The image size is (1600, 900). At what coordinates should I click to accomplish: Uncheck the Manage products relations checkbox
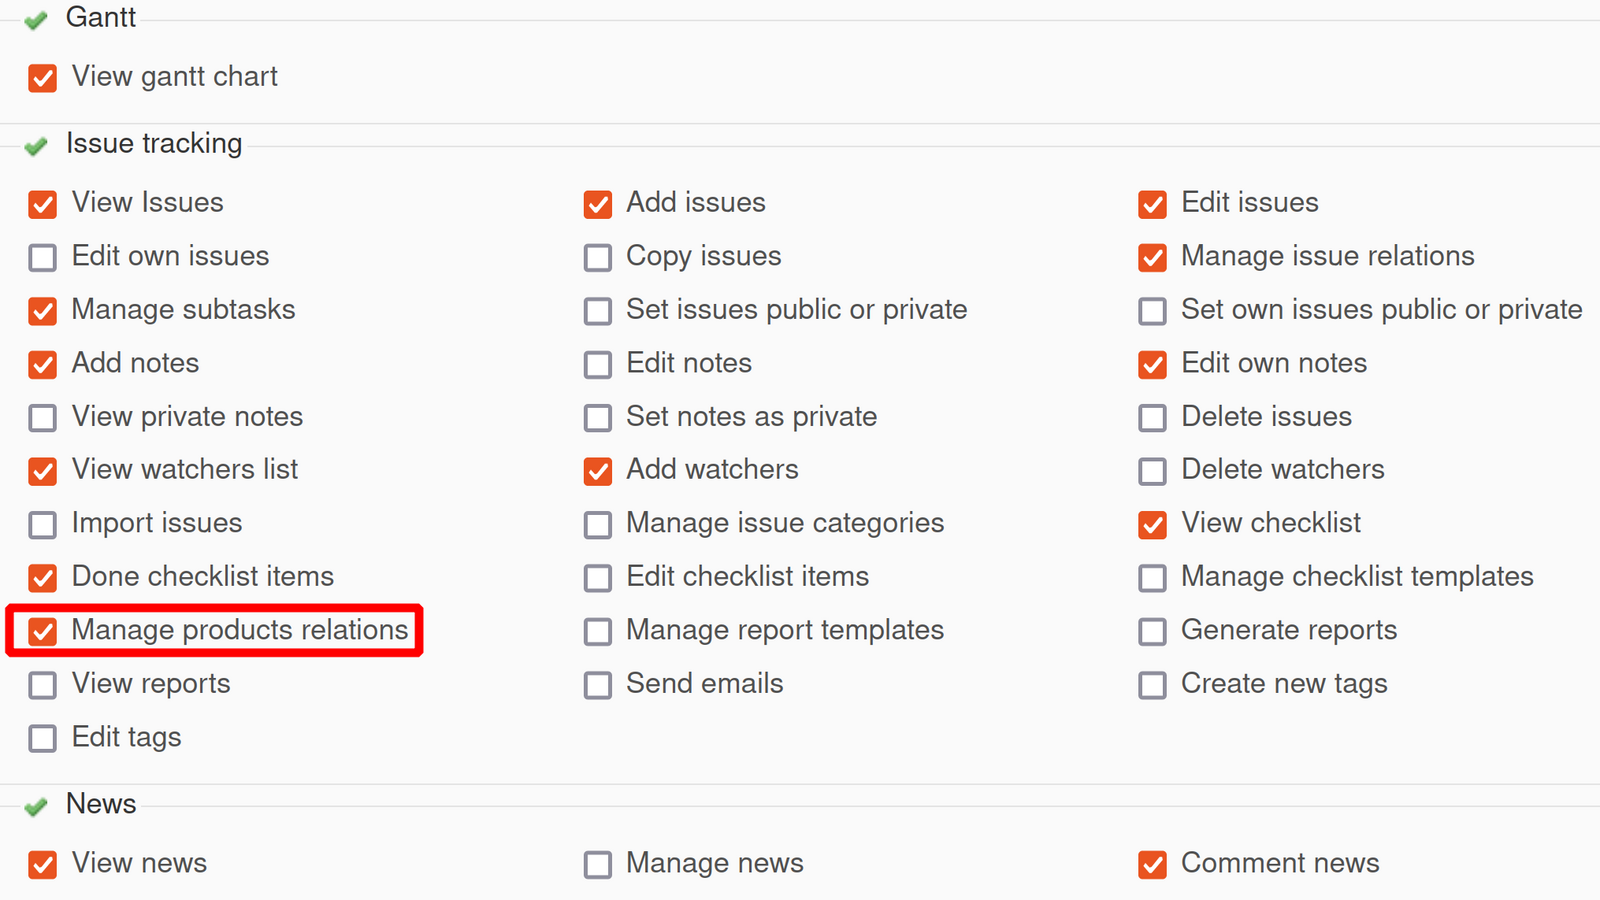pos(43,631)
